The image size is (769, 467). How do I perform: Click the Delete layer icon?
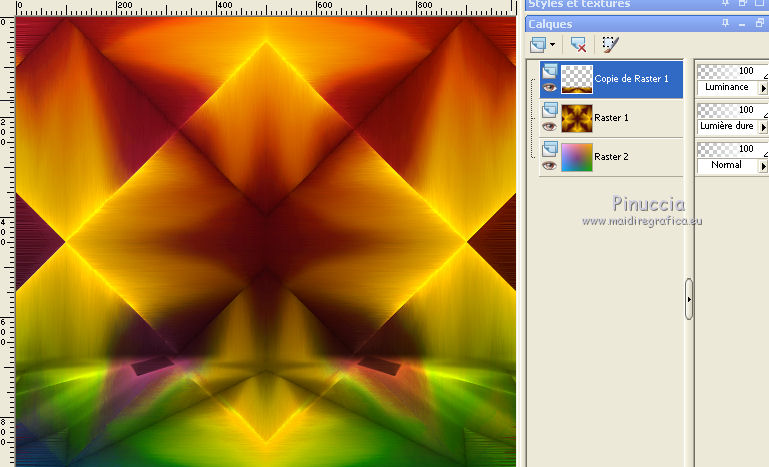tap(578, 45)
